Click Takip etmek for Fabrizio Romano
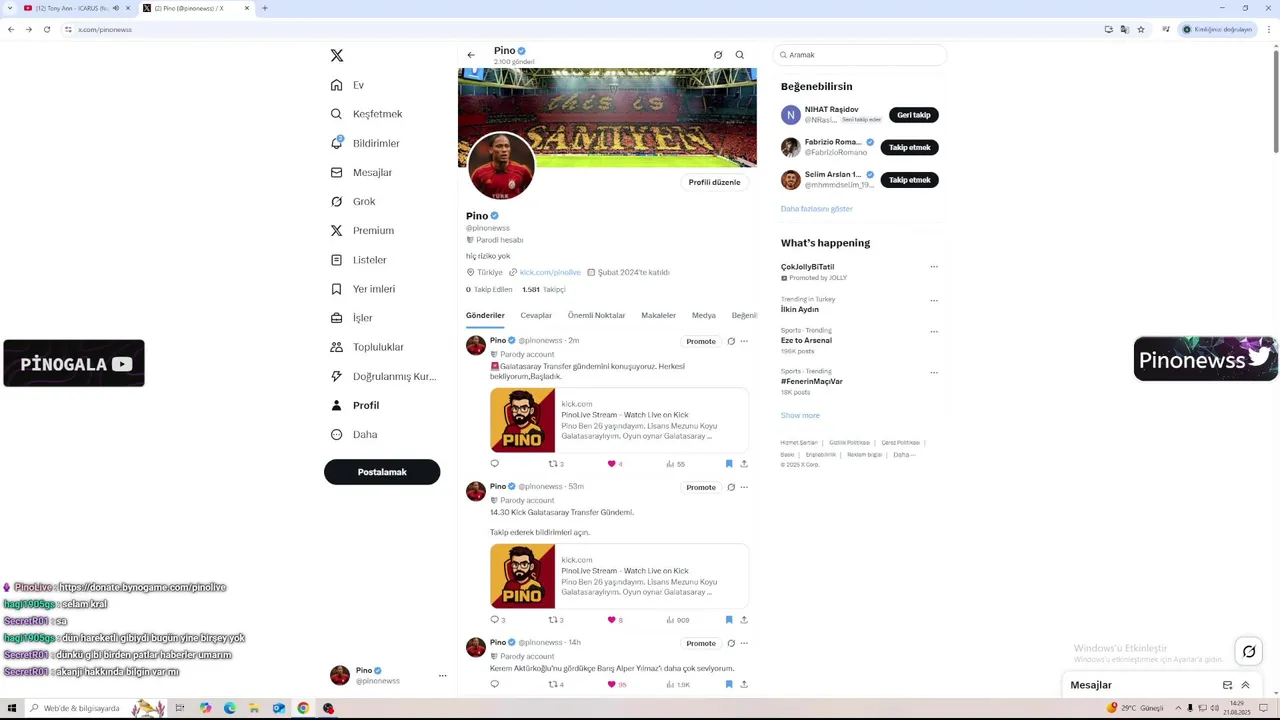The image size is (1280, 720). 910,147
